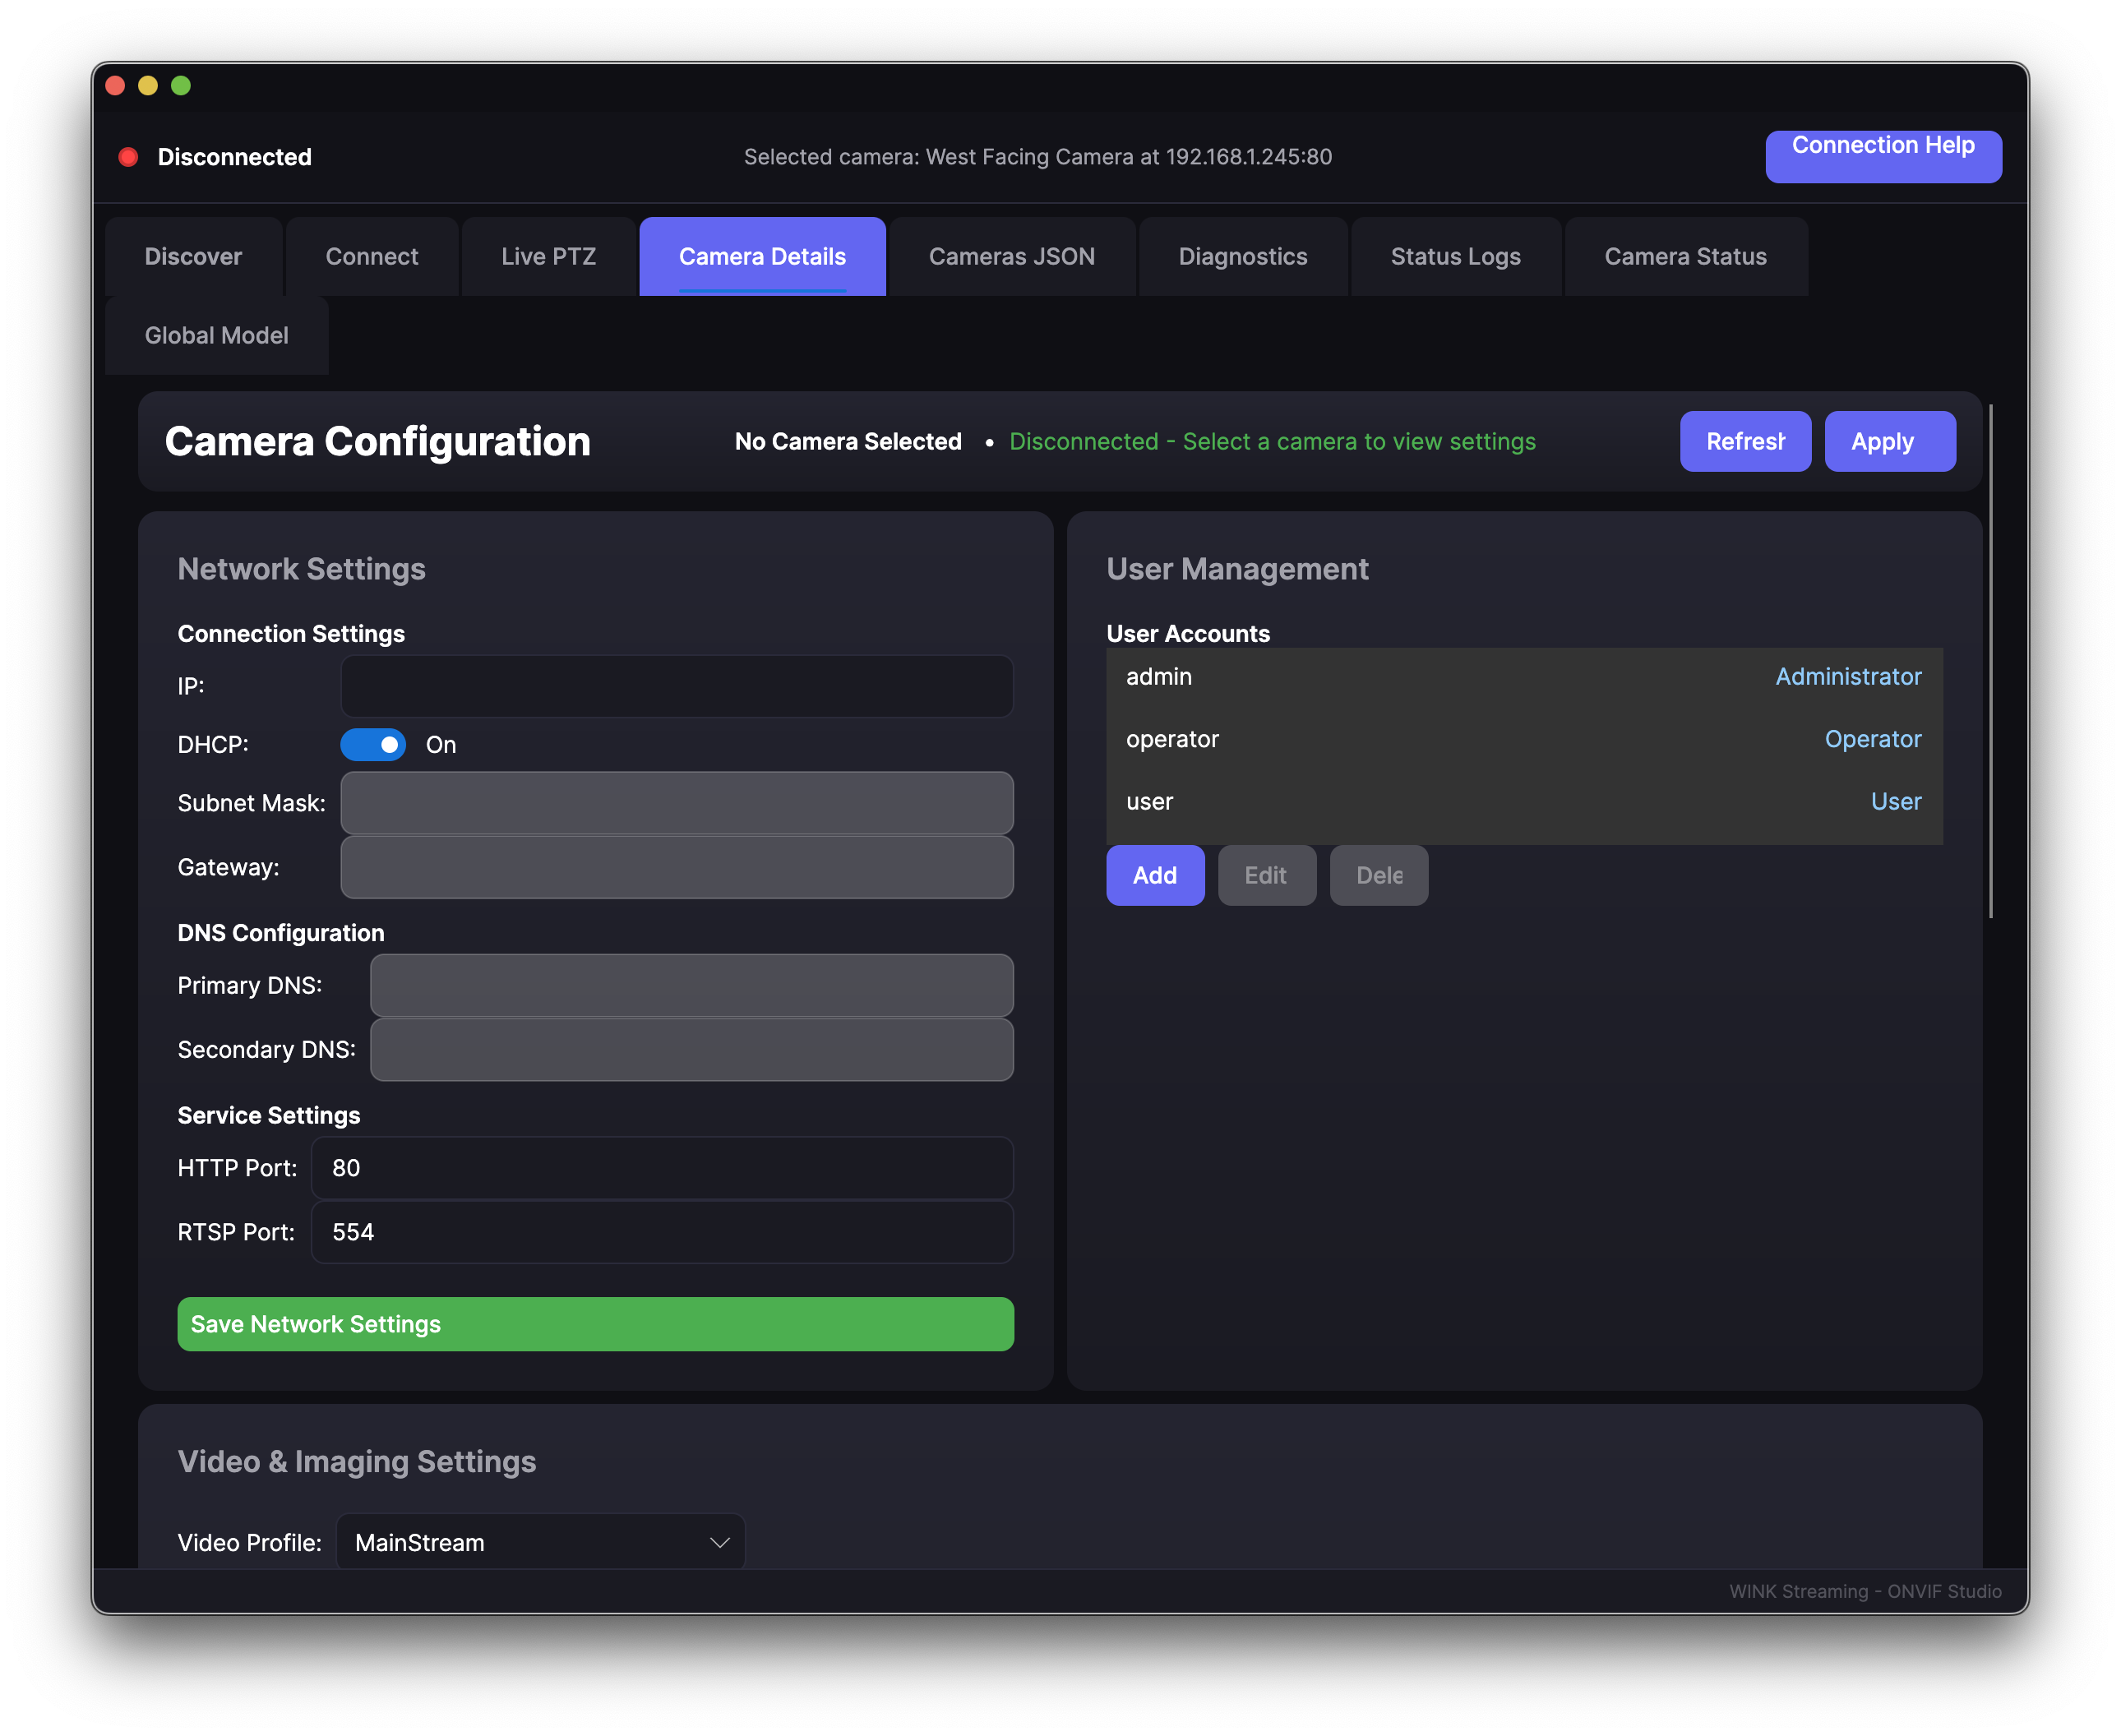
Task: Click the HTTP Port field
Action: pos(662,1168)
